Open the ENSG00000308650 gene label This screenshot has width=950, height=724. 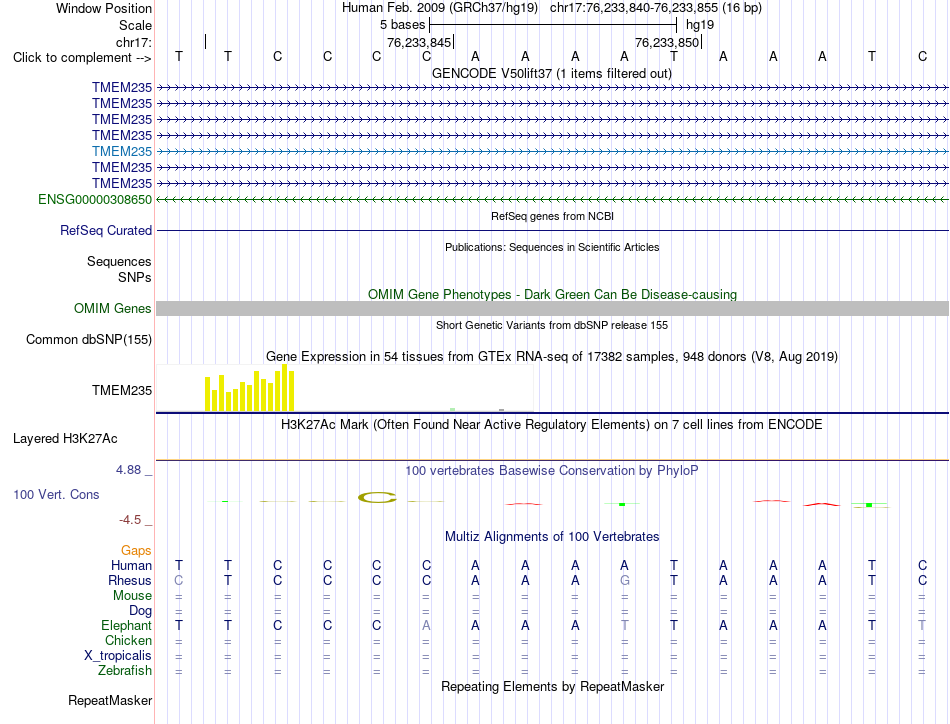tap(95, 199)
